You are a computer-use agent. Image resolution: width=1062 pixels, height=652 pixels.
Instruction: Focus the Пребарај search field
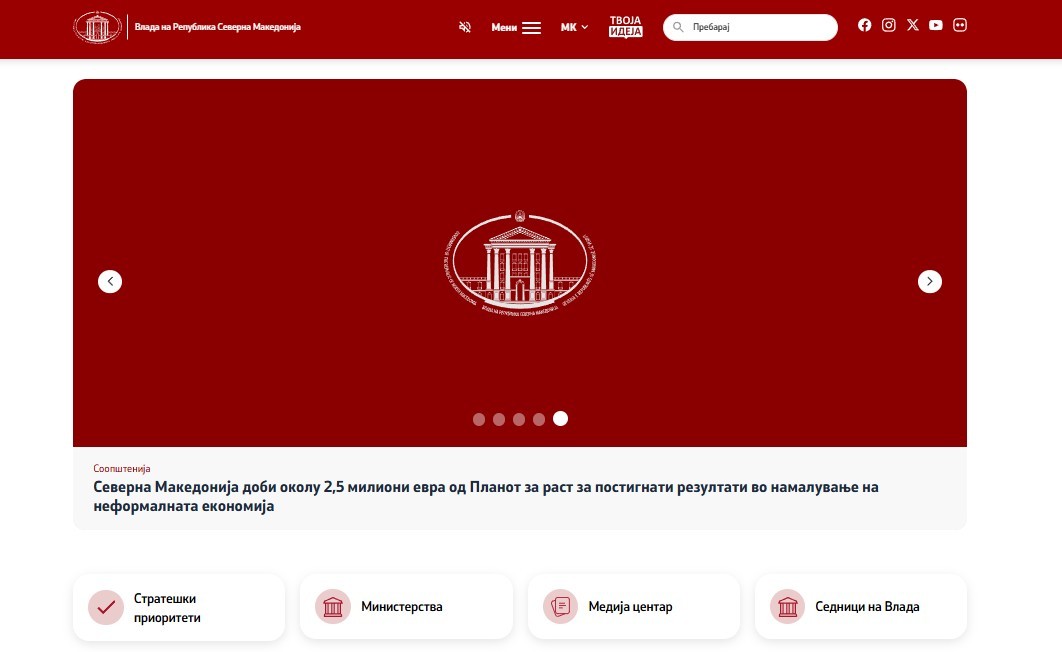[x=750, y=27]
